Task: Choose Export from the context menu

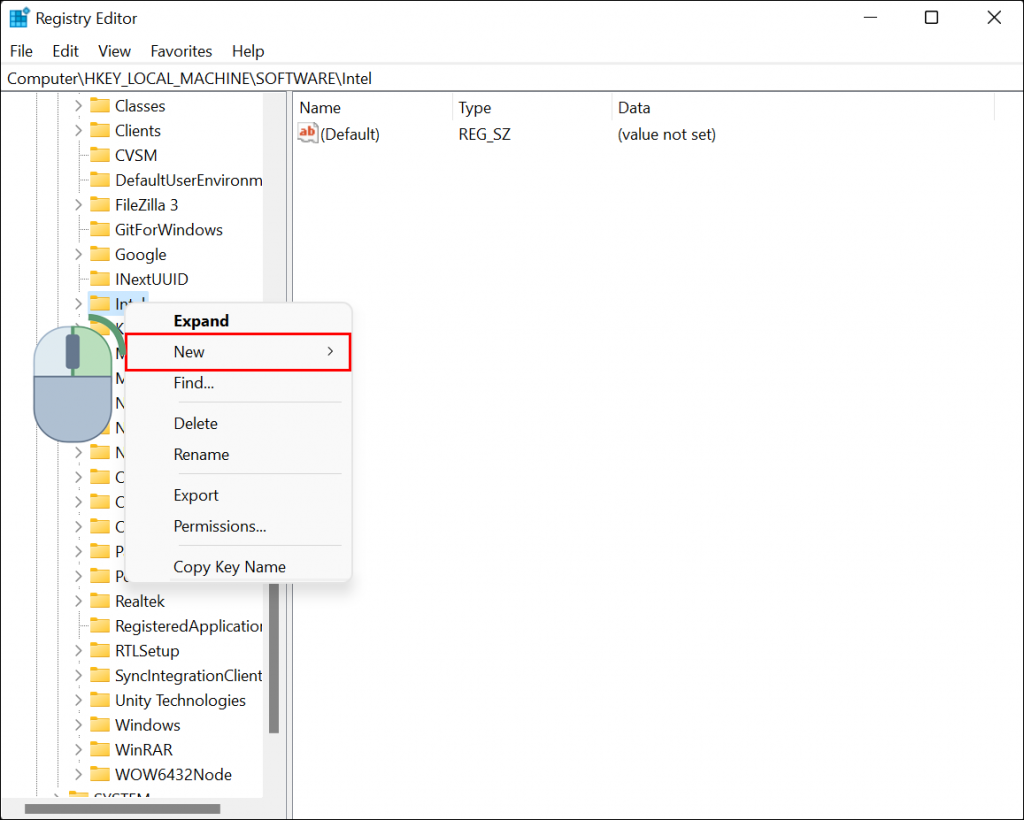Action: pyautogui.click(x=196, y=495)
